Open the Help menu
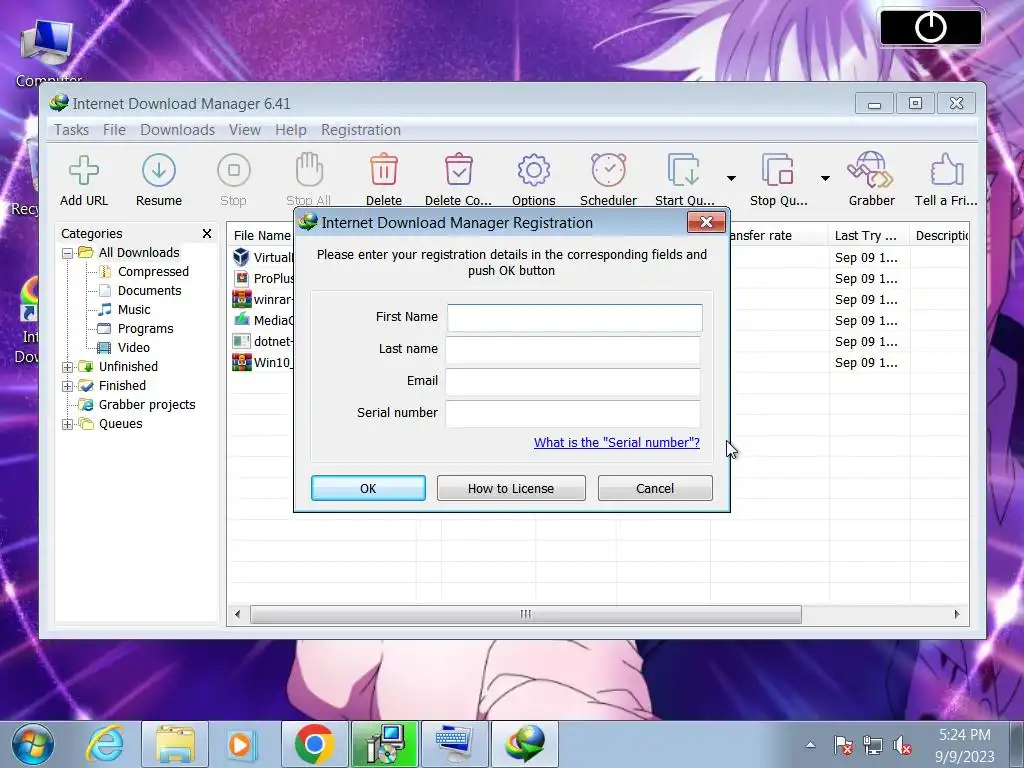 click(x=291, y=130)
